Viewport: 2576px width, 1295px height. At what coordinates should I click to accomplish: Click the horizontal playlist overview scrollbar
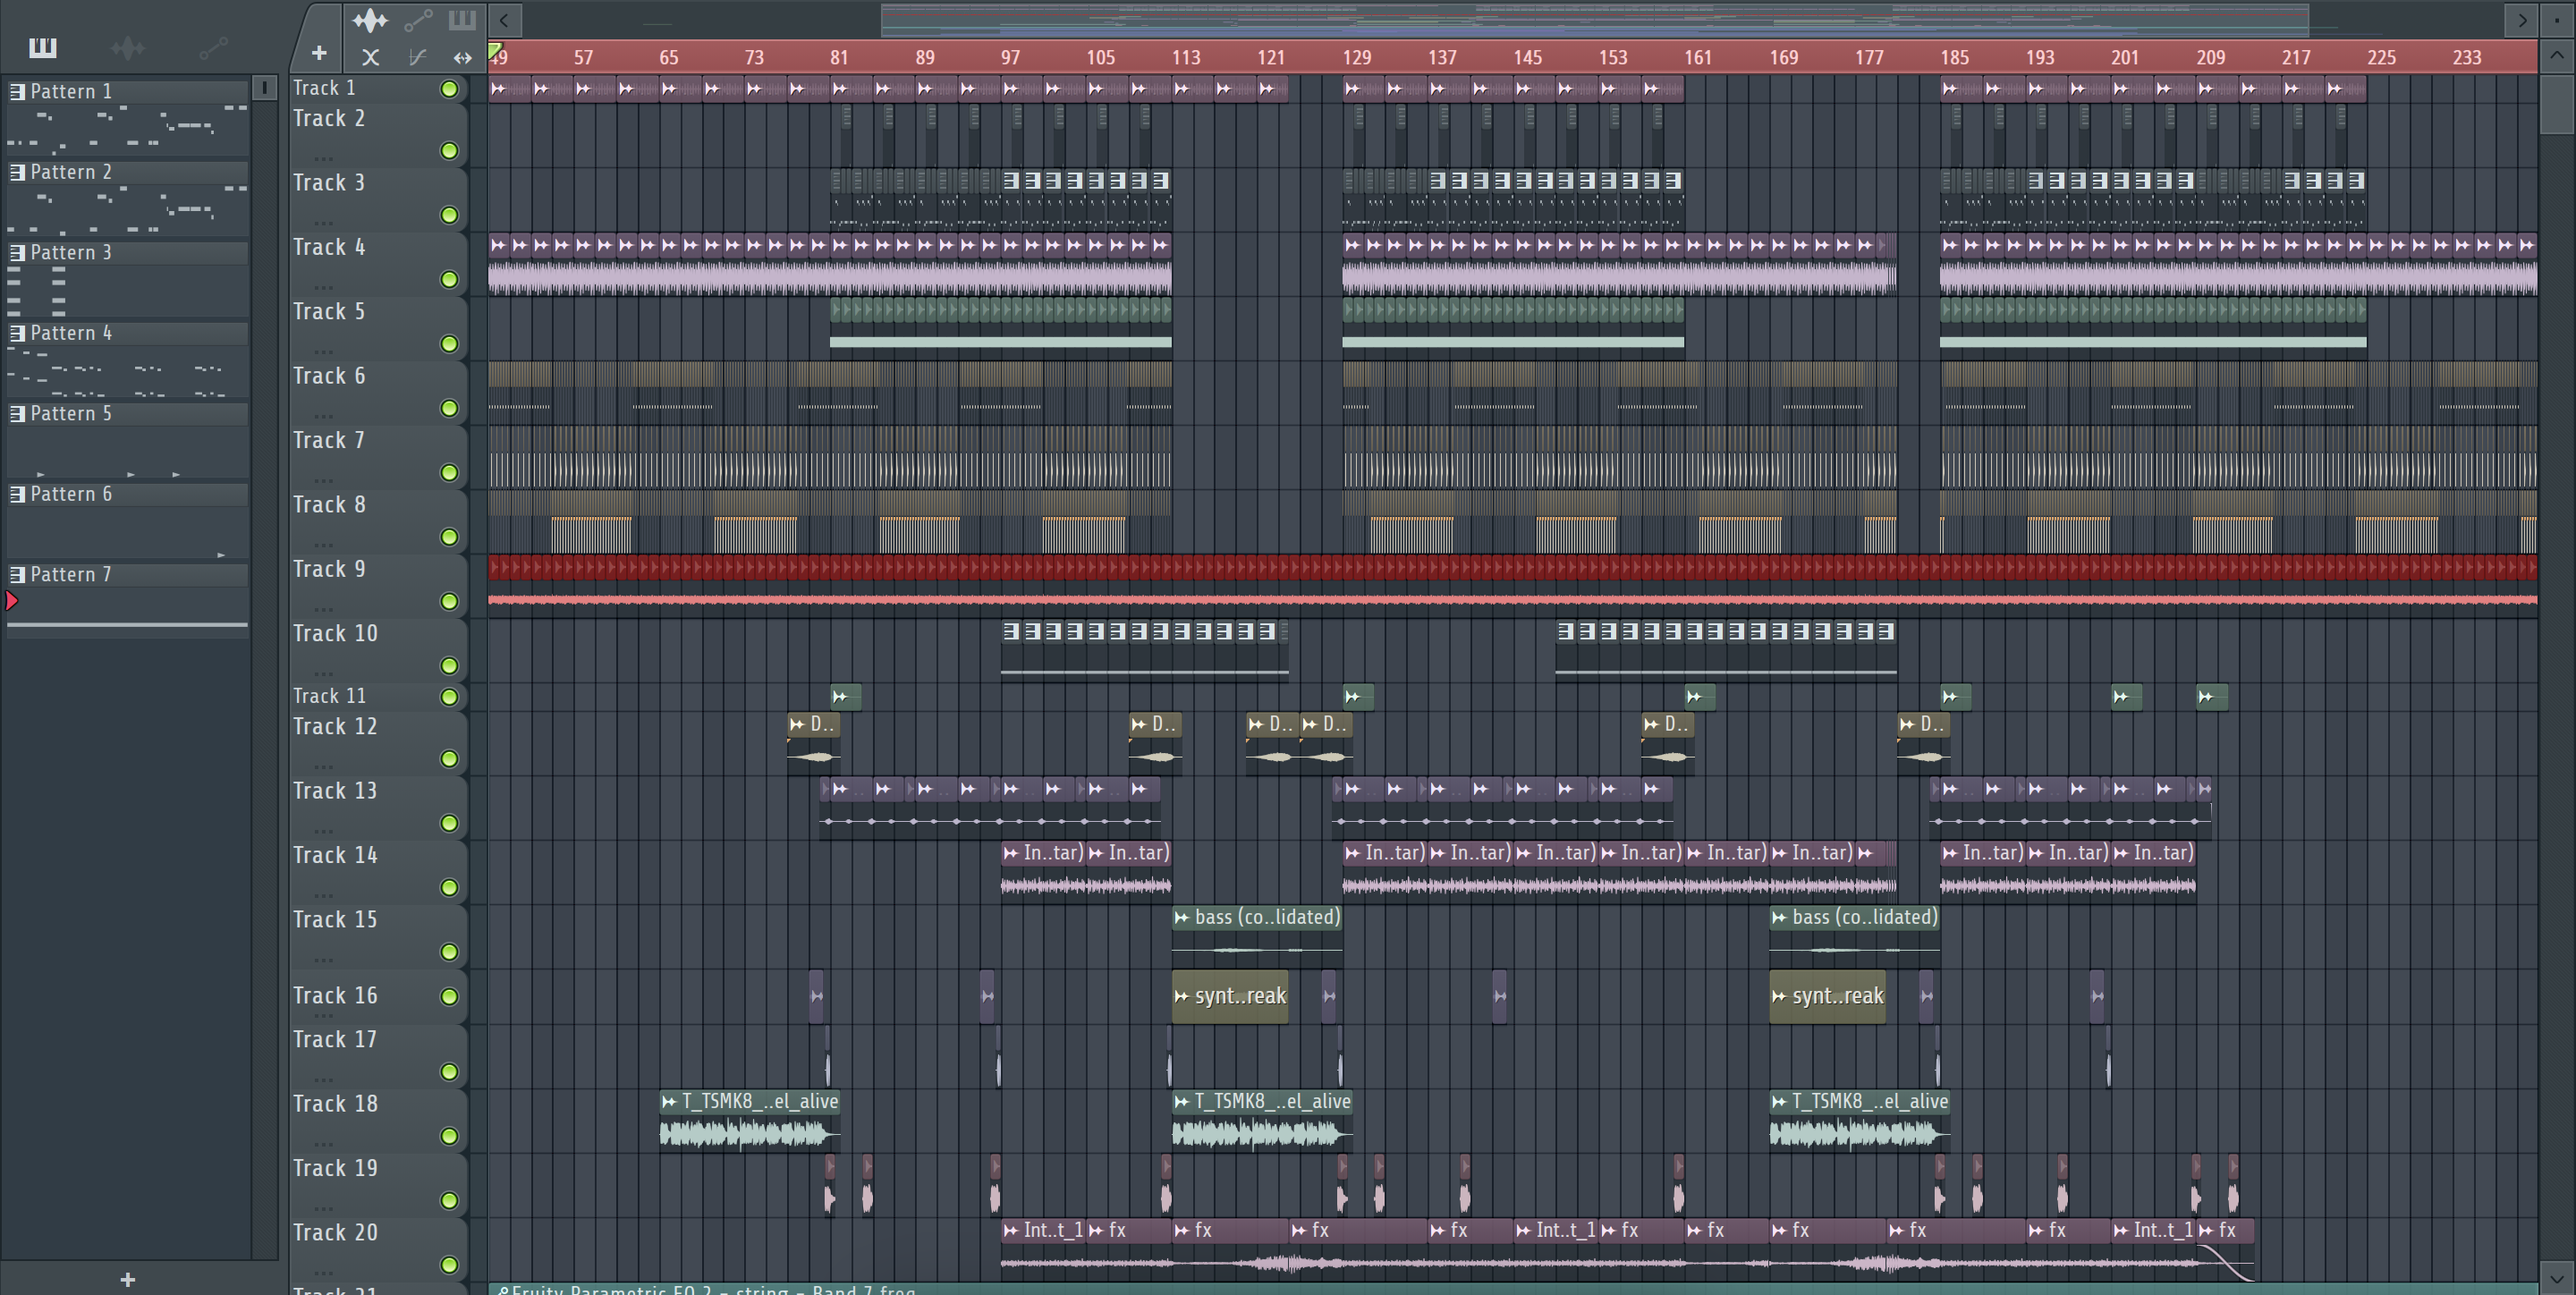pos(1594,19)
